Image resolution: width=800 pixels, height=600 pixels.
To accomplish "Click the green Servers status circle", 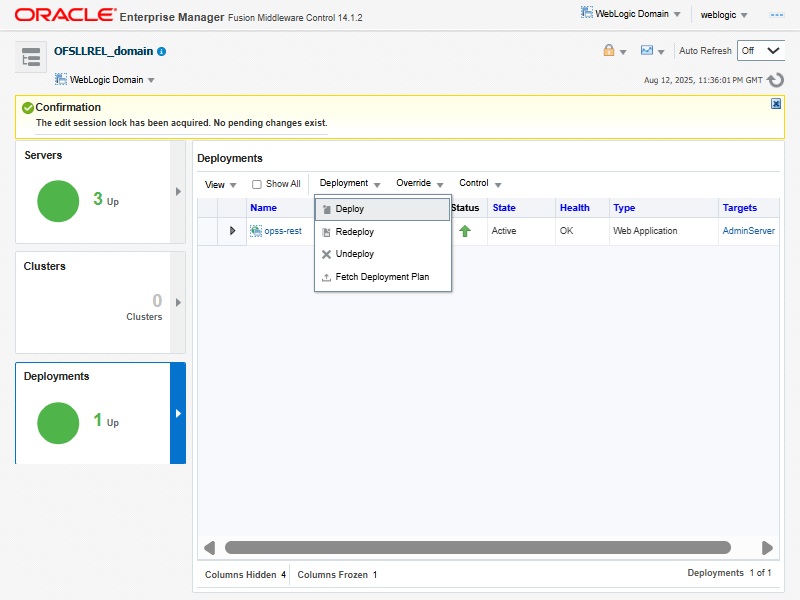I will click(x=58, y=201).
